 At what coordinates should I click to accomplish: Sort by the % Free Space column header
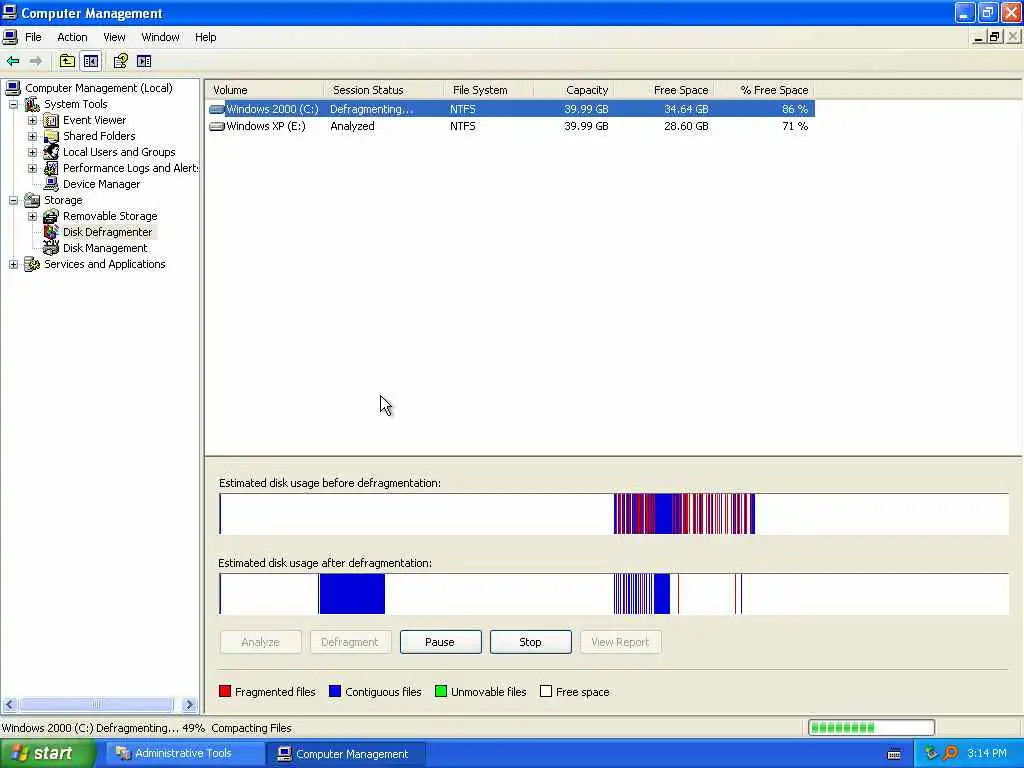point(764,90)
